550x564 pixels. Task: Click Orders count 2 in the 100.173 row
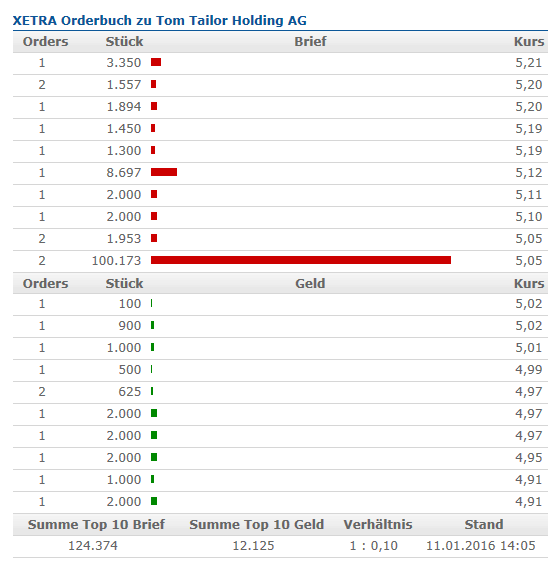pyautogui.click(x=42, y=261)
